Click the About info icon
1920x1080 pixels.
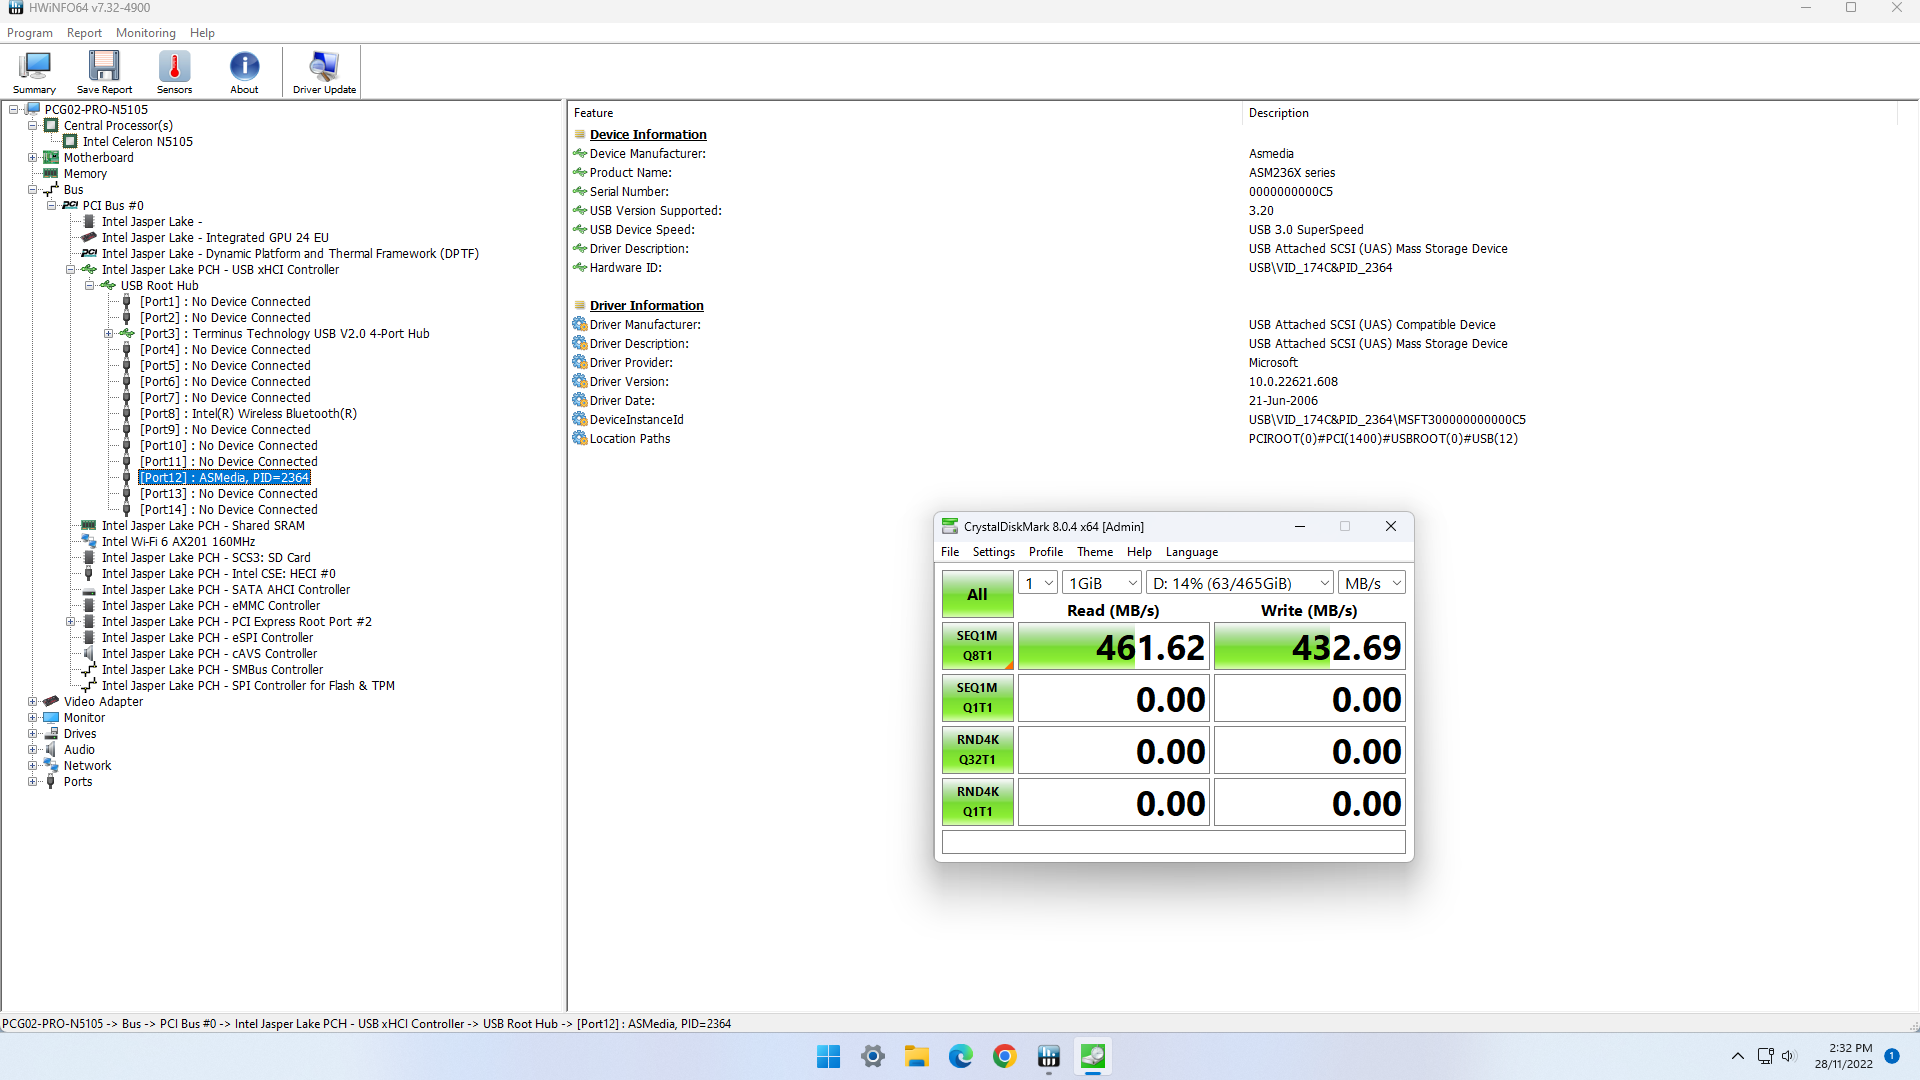[244, 72]
